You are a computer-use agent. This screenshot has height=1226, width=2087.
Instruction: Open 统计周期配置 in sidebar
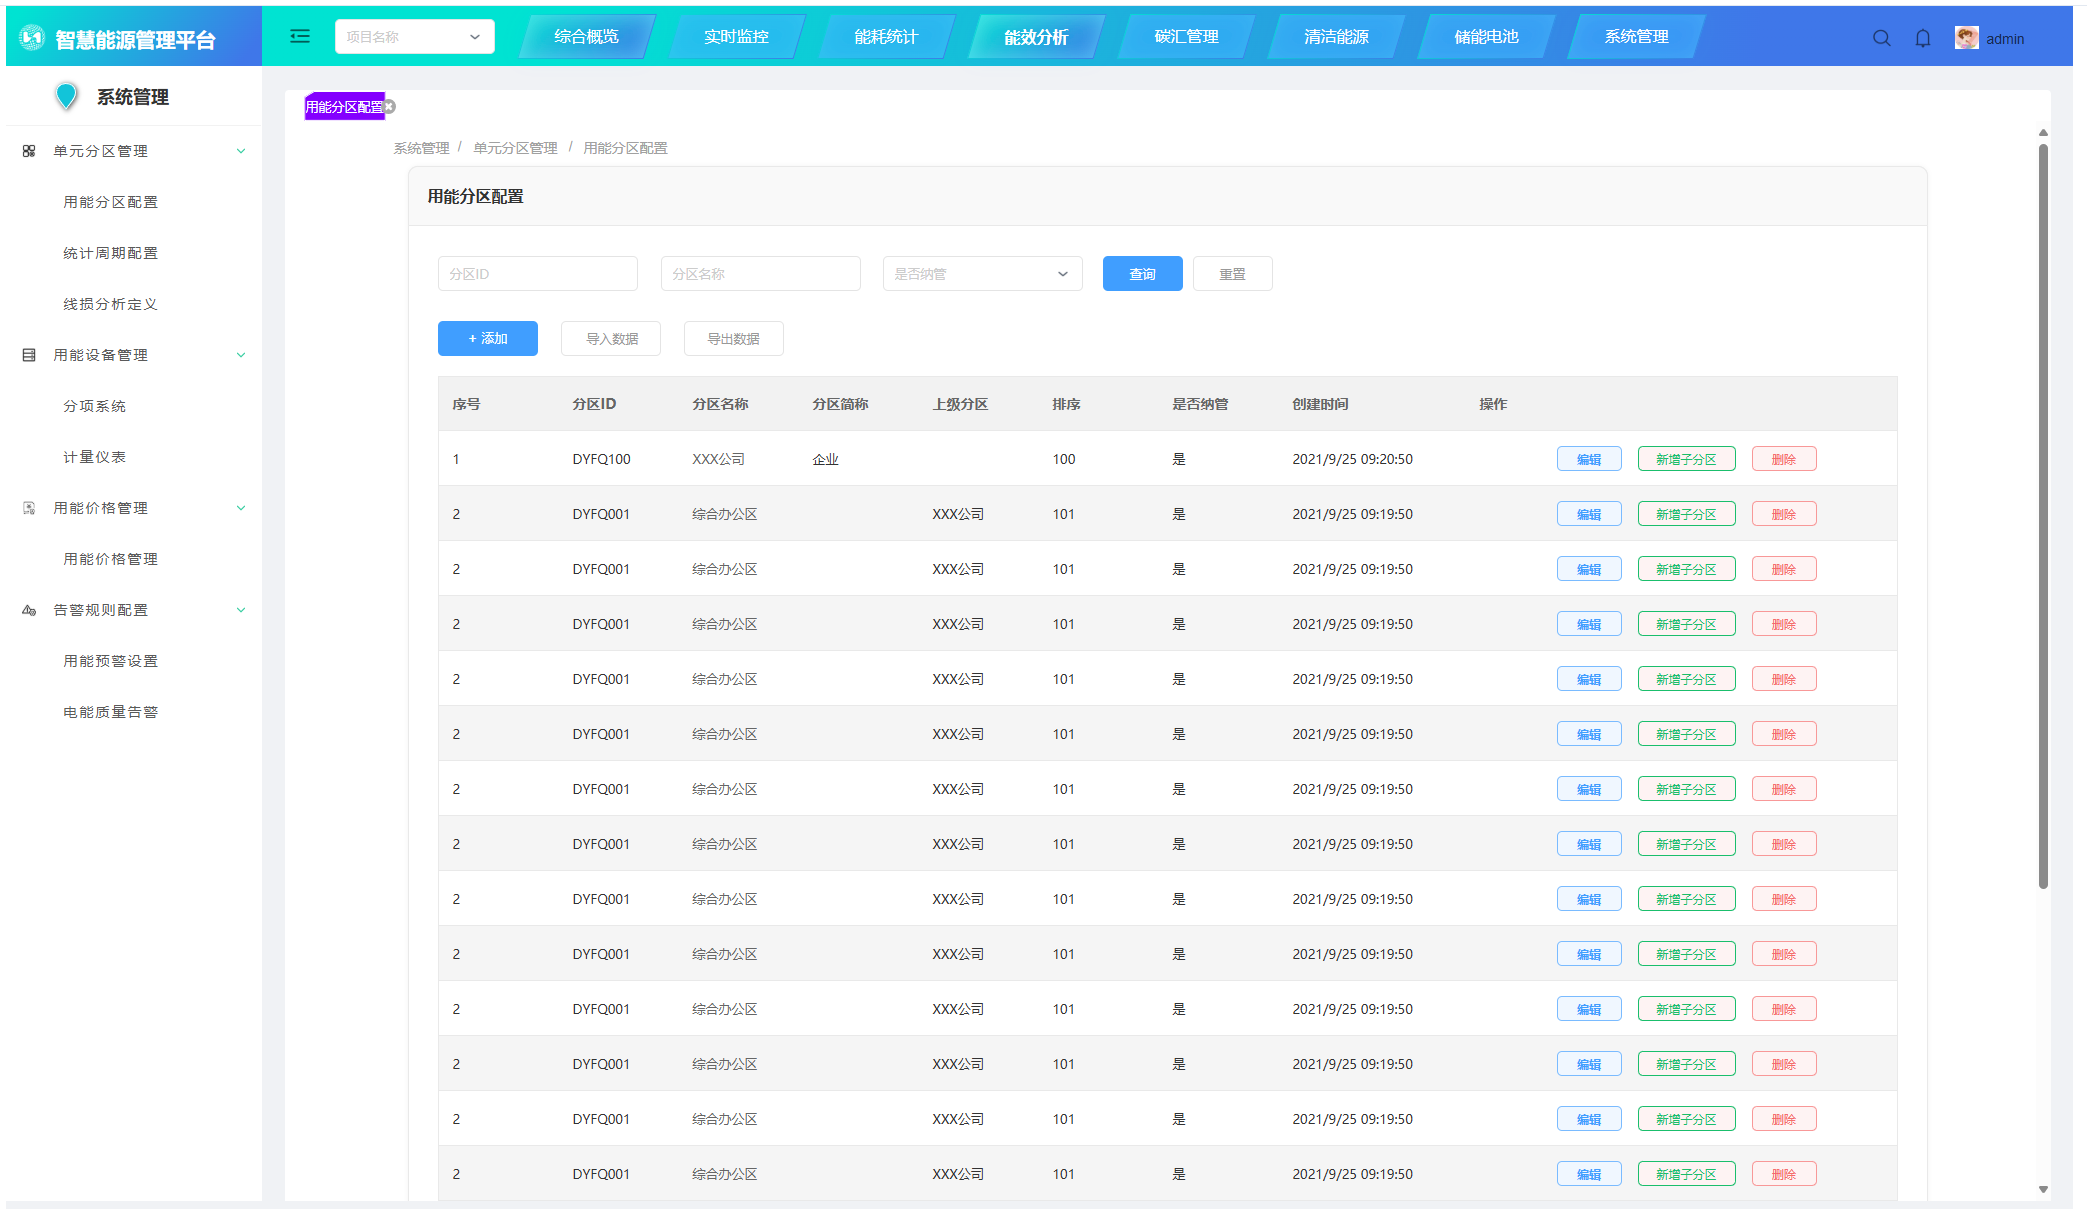(110, 253)
